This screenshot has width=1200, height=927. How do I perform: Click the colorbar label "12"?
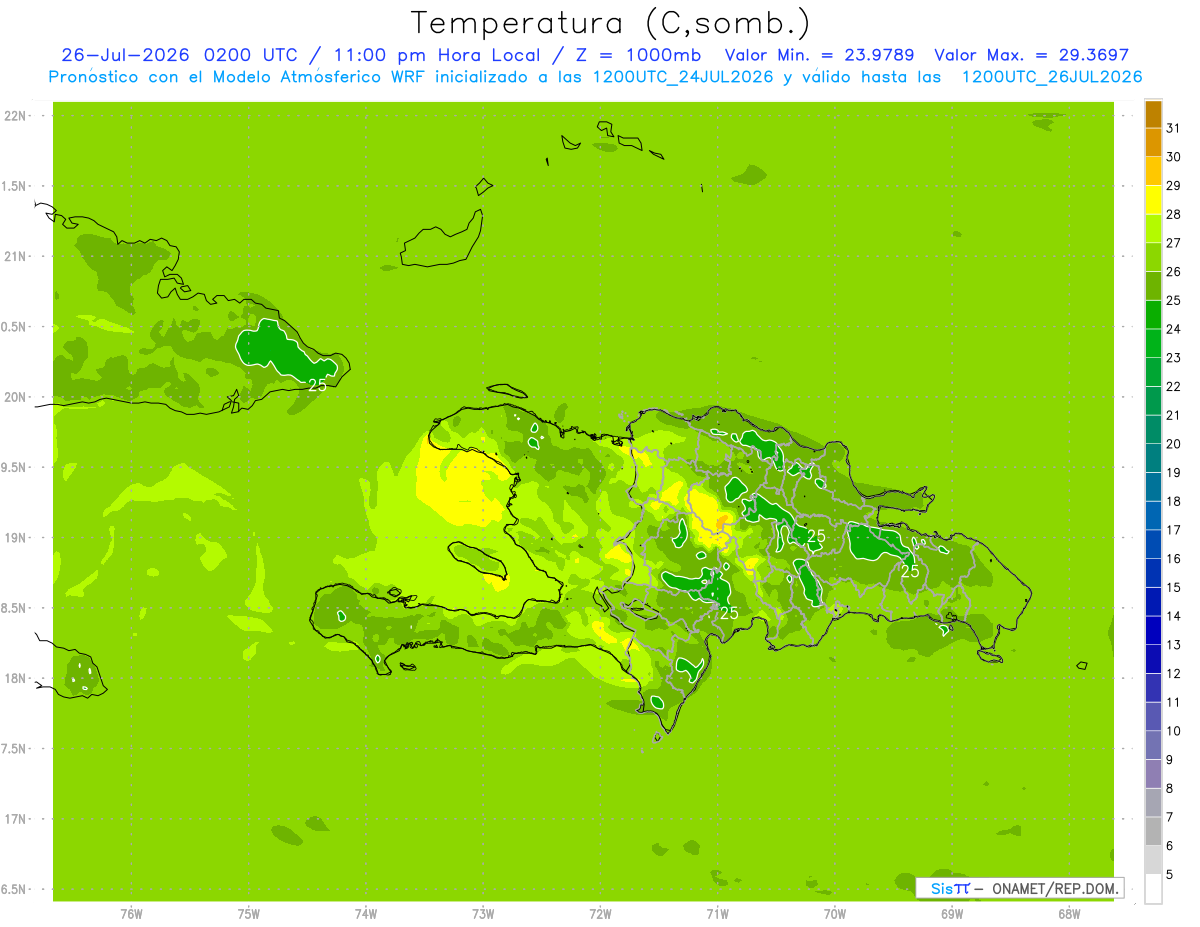tap(1174, 674)
